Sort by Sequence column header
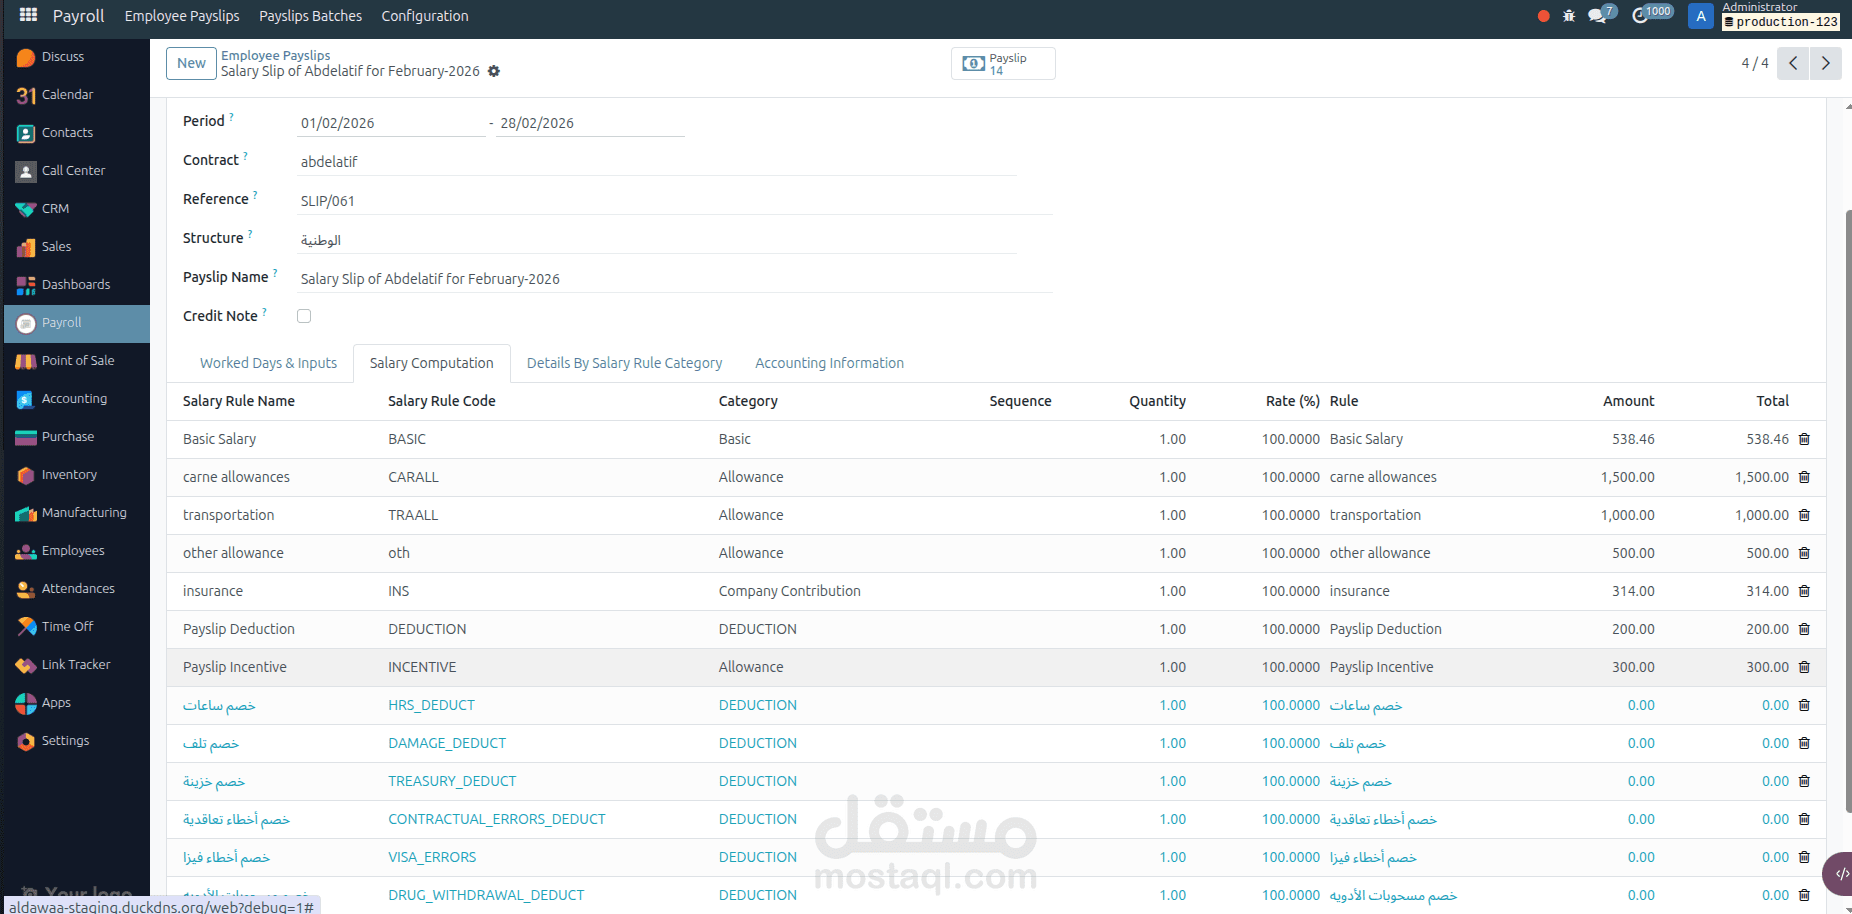This screenshot has width=1852, height=914. click(x=1020, y=401)
